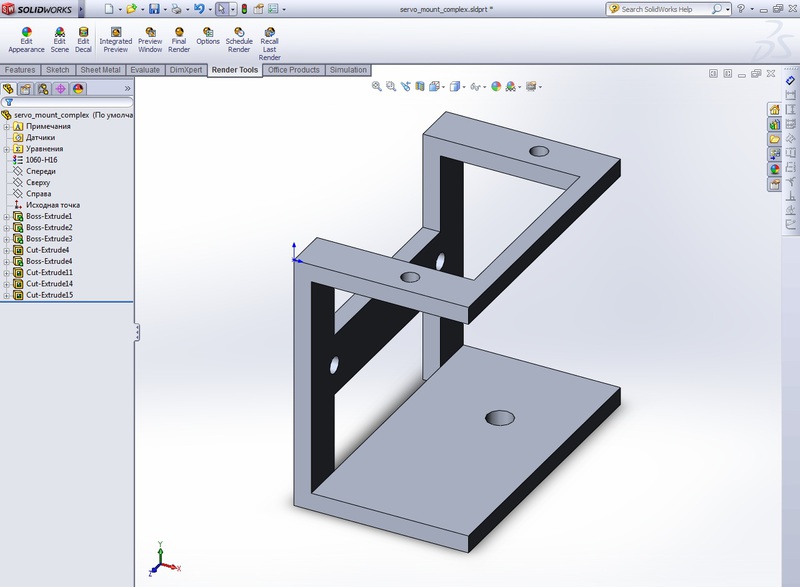Switch to the Evaluate tab

pyautogui.click(x=145, y=70)
